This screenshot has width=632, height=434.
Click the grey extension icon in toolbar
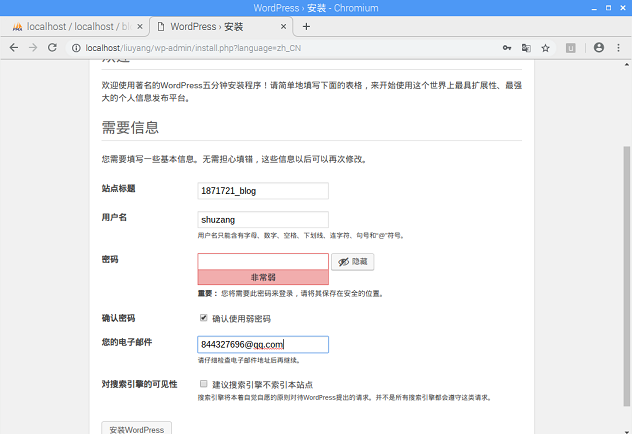(x=570, y=48)
